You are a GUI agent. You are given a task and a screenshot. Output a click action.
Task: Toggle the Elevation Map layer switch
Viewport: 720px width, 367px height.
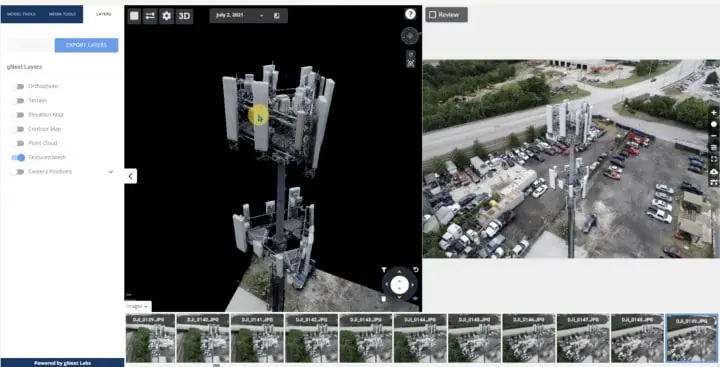(x=18, y=115)
